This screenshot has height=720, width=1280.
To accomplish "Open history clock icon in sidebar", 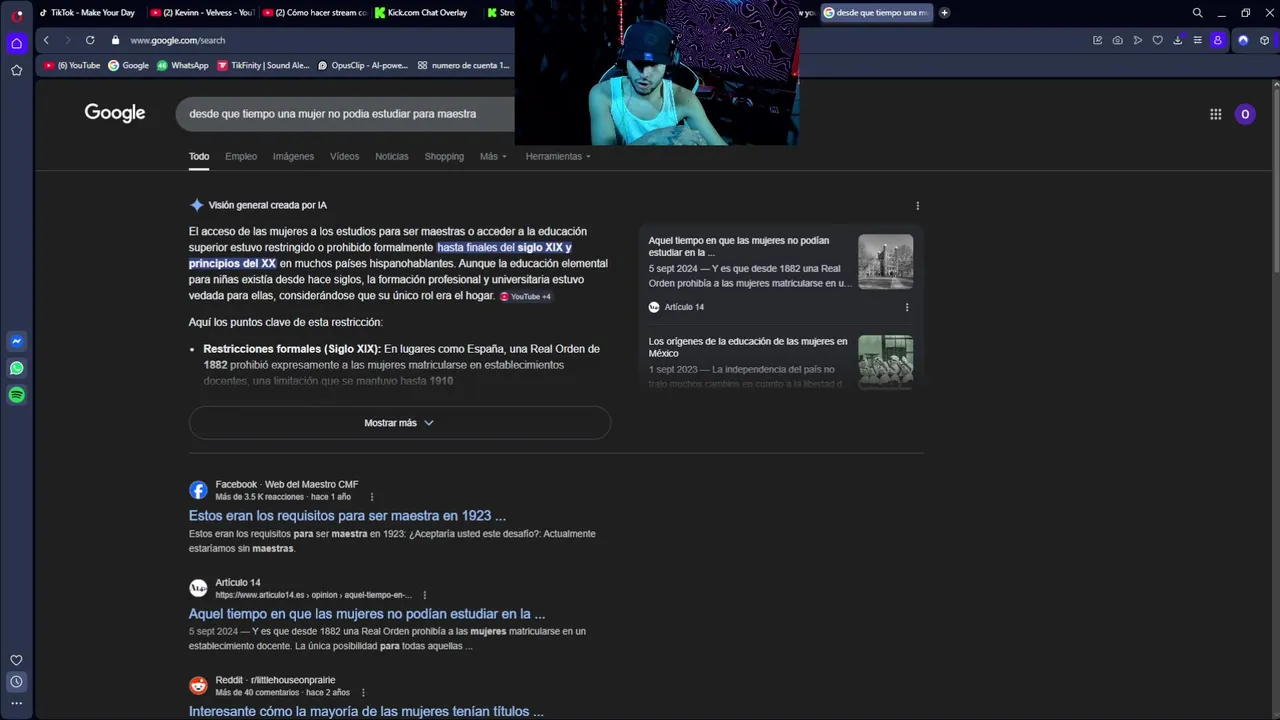I will [16, 682].
